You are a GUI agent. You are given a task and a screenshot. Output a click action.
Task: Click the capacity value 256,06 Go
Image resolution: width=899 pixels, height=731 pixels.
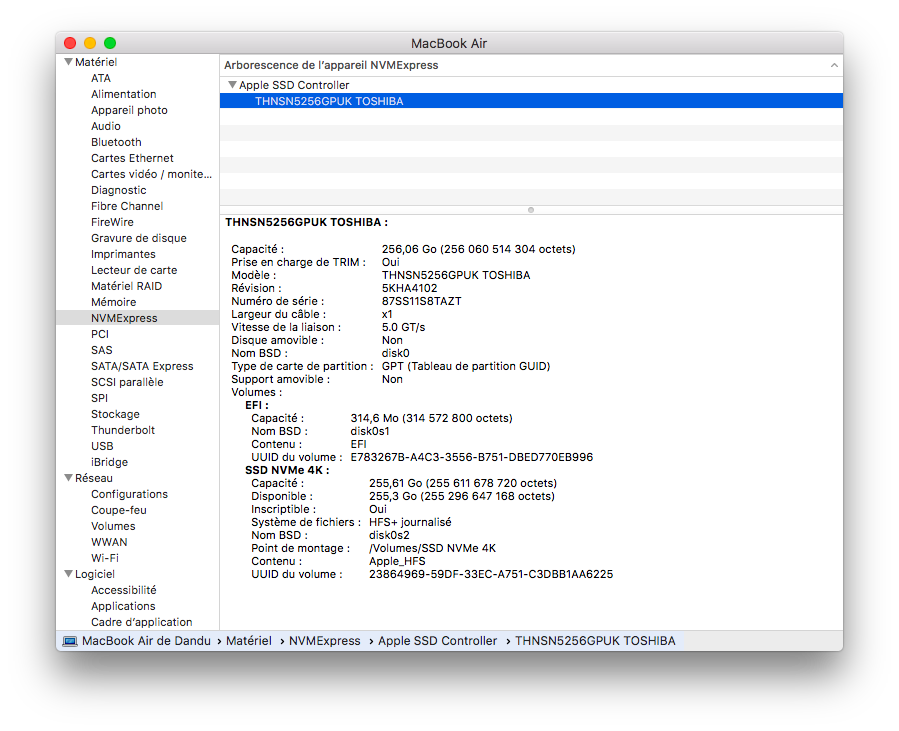pos(479,249)
